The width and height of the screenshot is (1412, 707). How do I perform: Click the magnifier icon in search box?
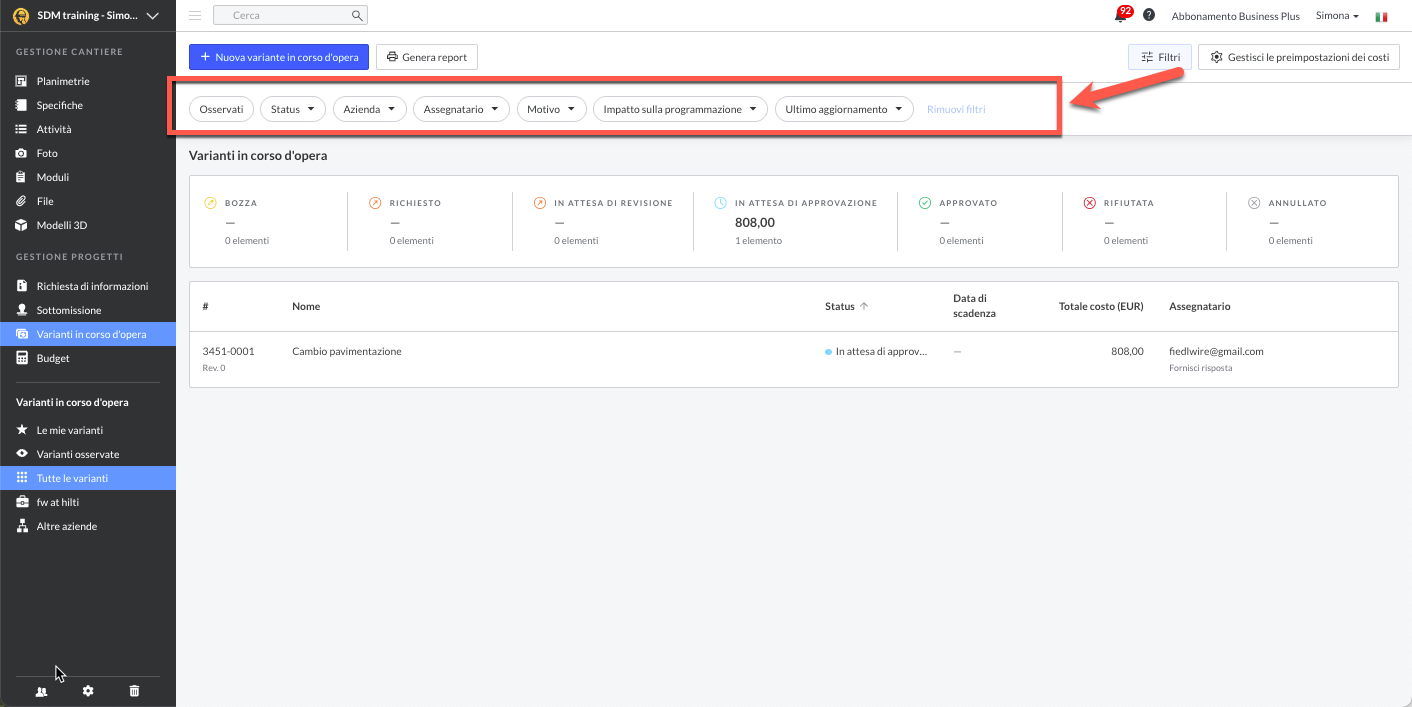coord(357,16)
